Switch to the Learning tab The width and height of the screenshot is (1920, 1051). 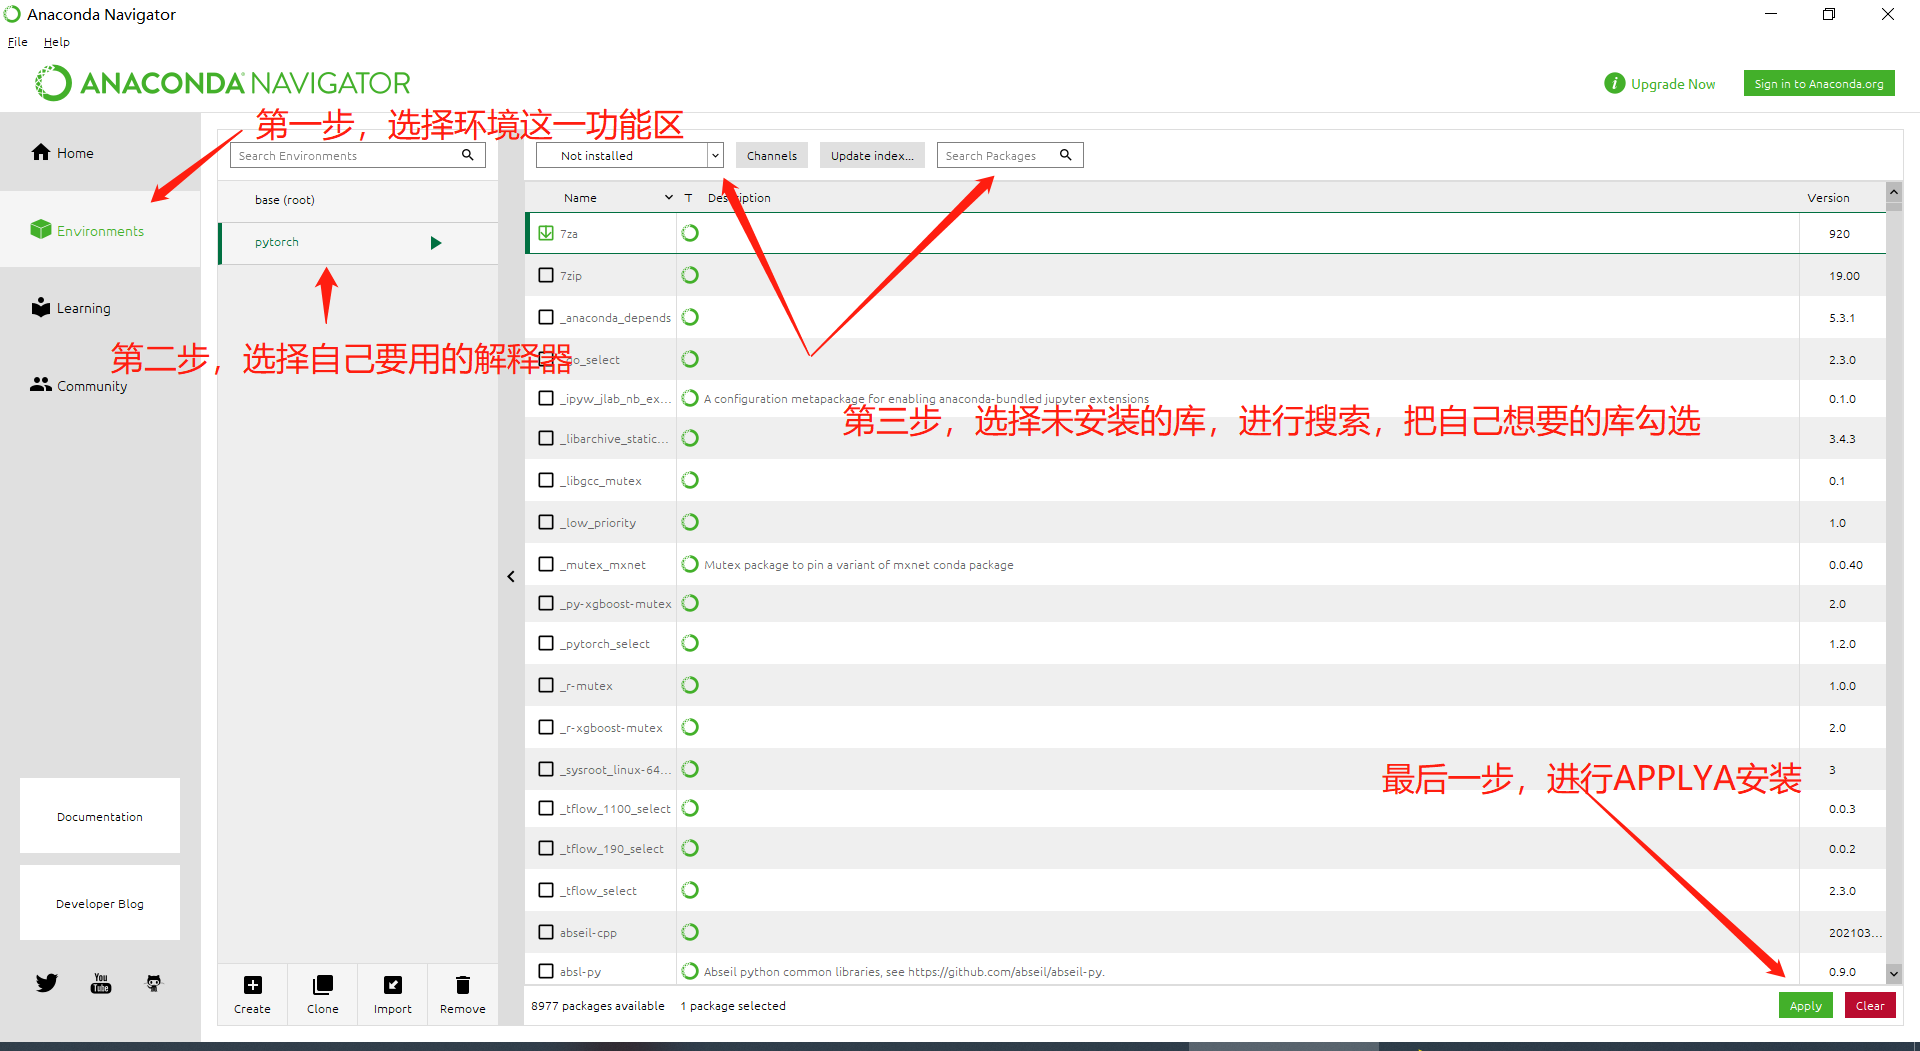coord(100,307)
